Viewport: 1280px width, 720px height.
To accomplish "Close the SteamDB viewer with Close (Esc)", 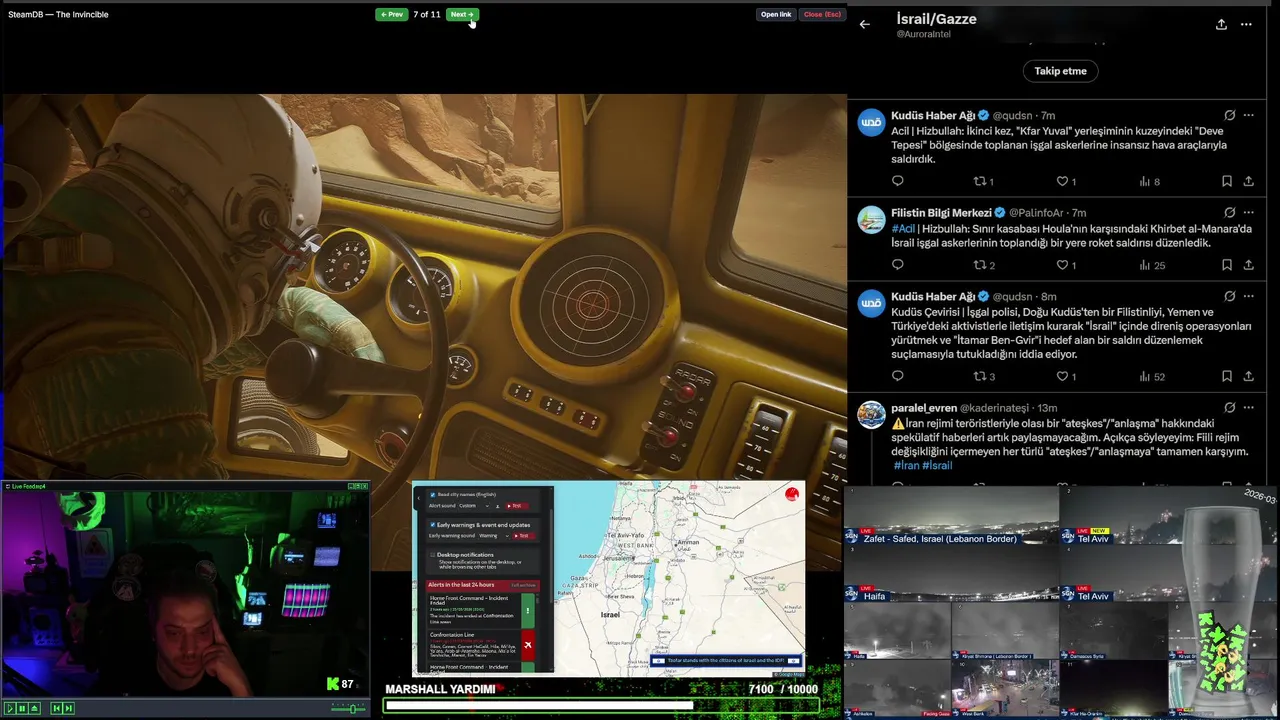I will point(822,14).
